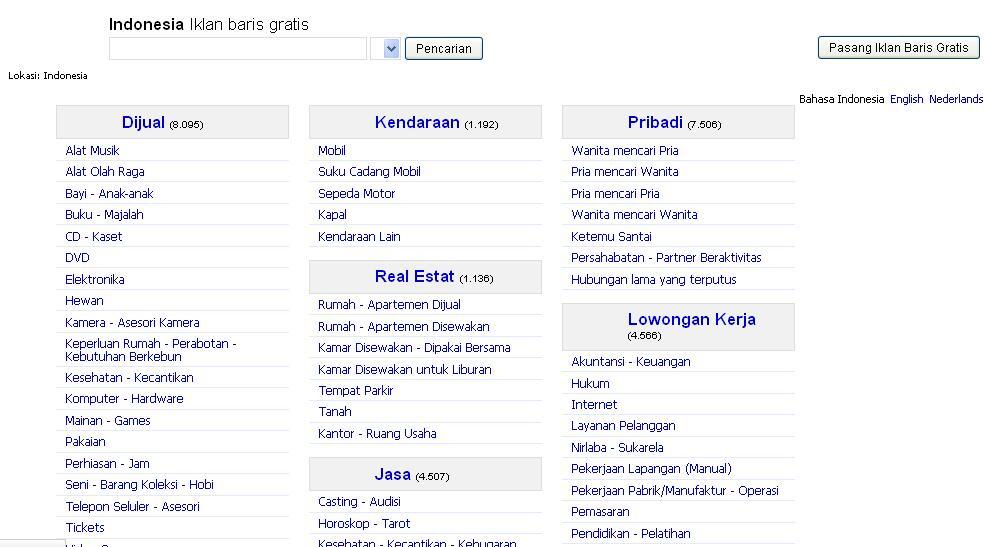This screenshot has width=984, height=547.
Task: Open the category dropdown beside the search box
Action: (x=385, y=48)
